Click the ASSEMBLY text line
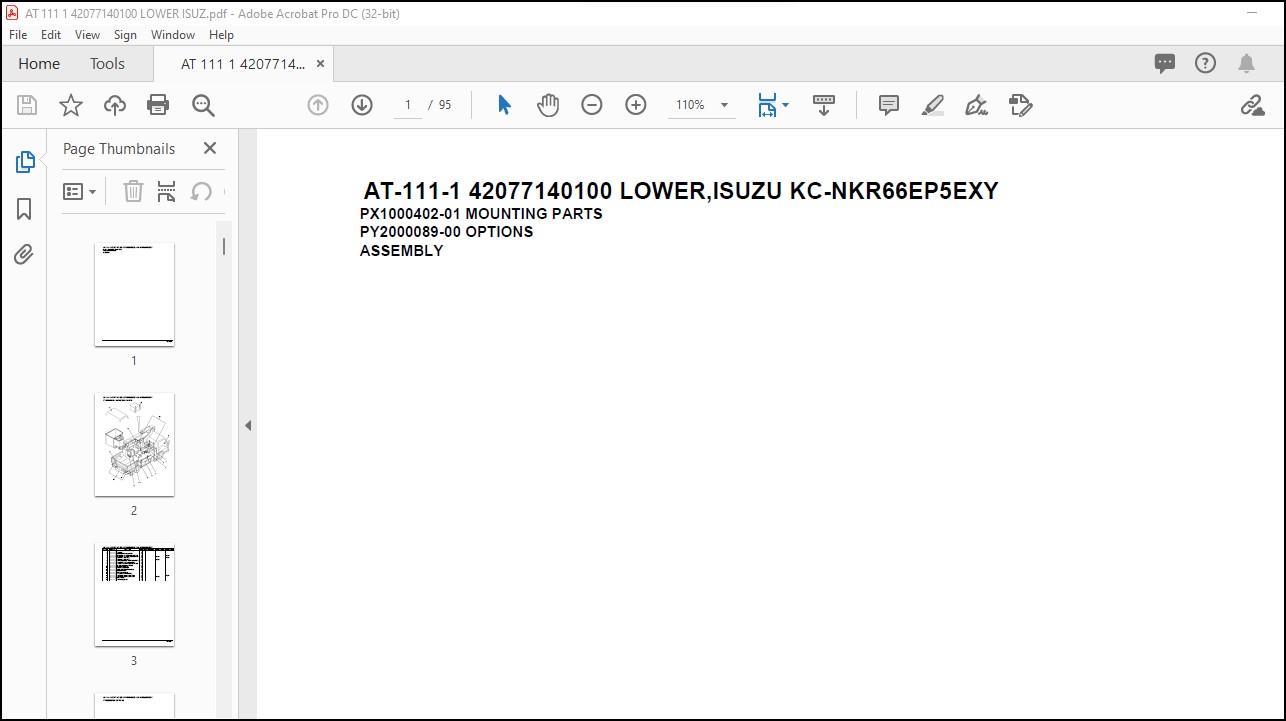Screen dimensions: 1286x721 [x=401, y=250]
